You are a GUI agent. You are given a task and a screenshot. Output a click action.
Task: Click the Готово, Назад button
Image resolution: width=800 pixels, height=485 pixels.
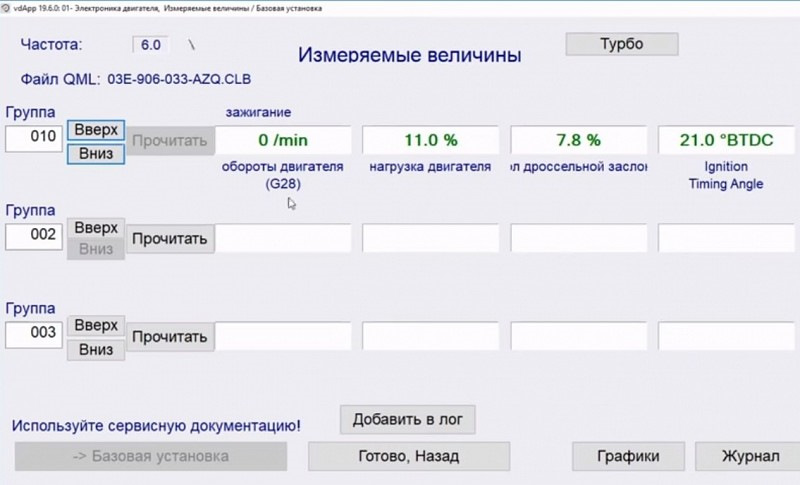pos(408,456)
